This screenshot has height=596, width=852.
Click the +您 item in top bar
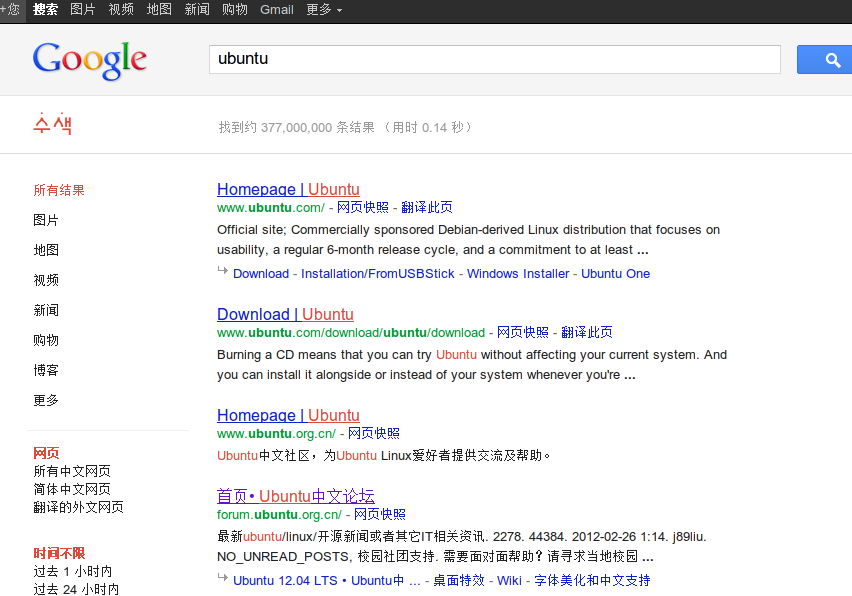pos(10,10)
